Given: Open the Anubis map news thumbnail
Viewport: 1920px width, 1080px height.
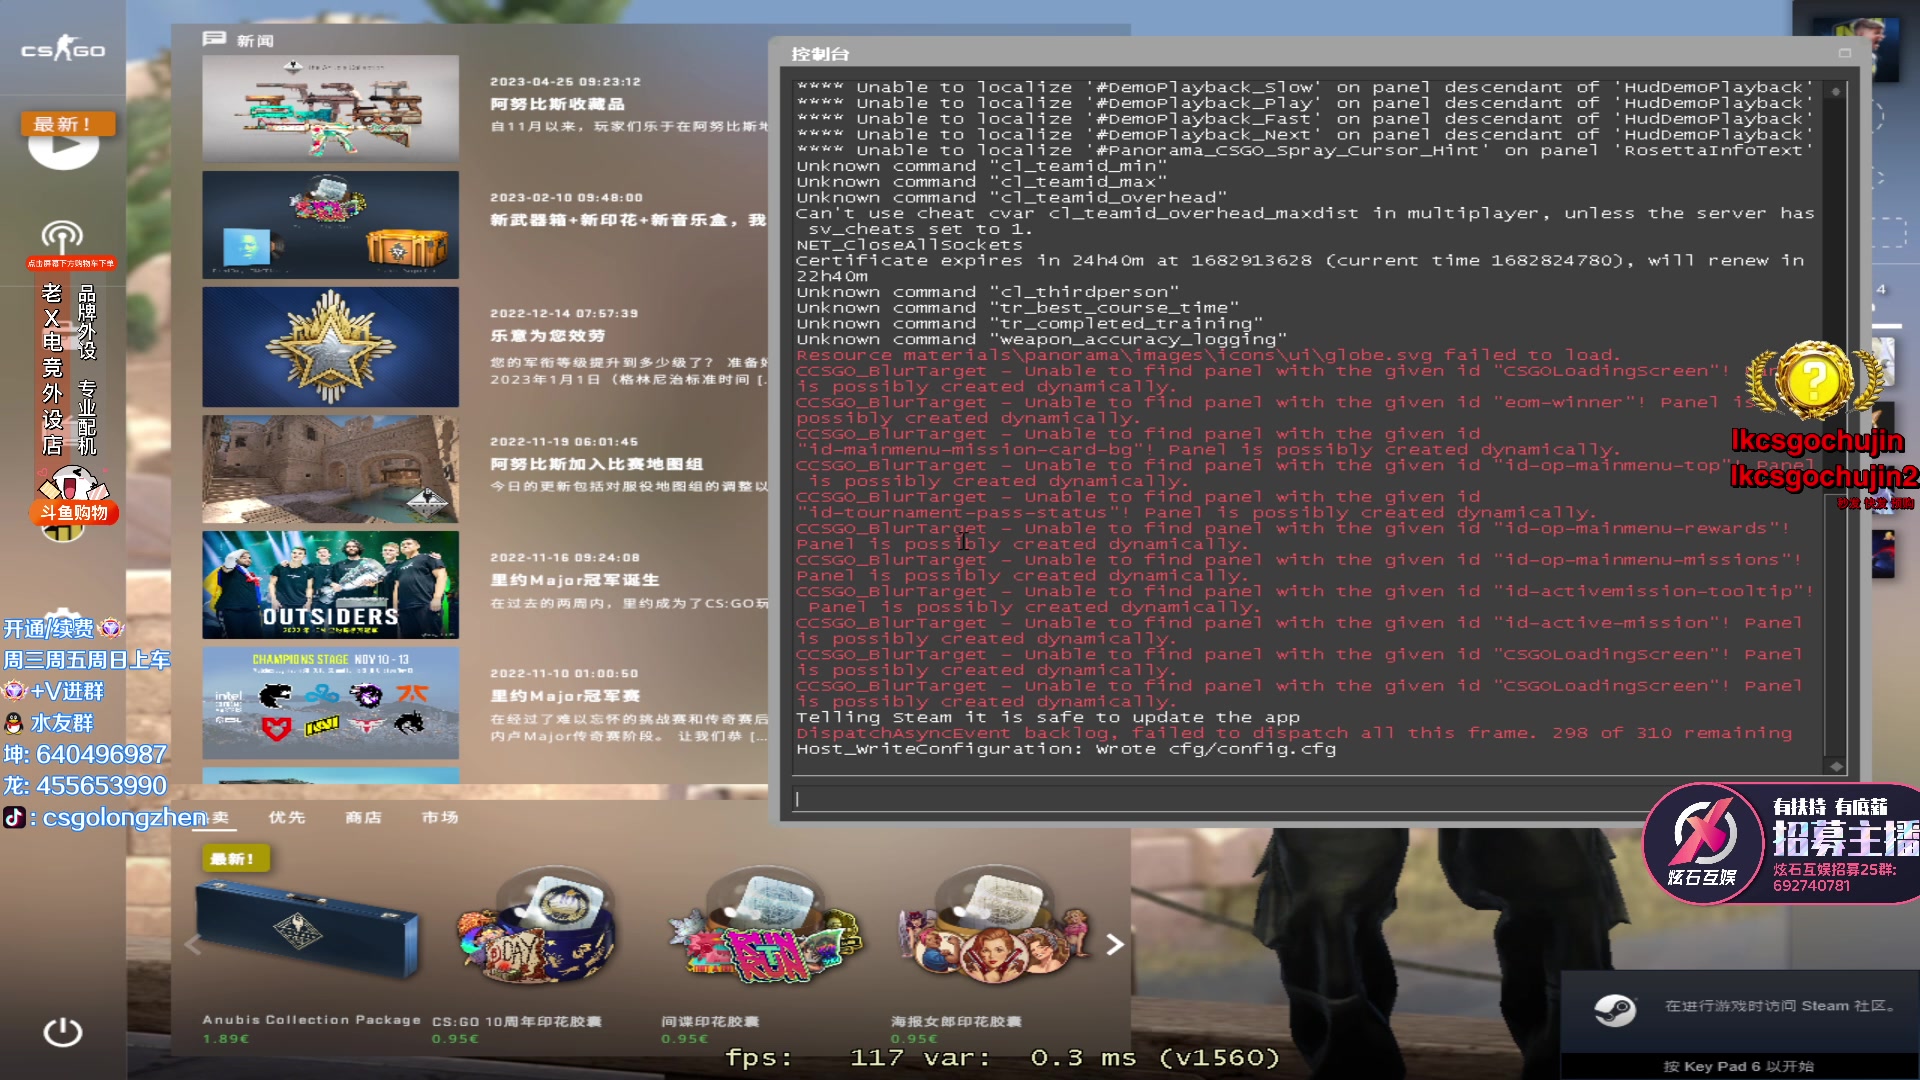Looking at the screenshot, I should coord(330,468).
